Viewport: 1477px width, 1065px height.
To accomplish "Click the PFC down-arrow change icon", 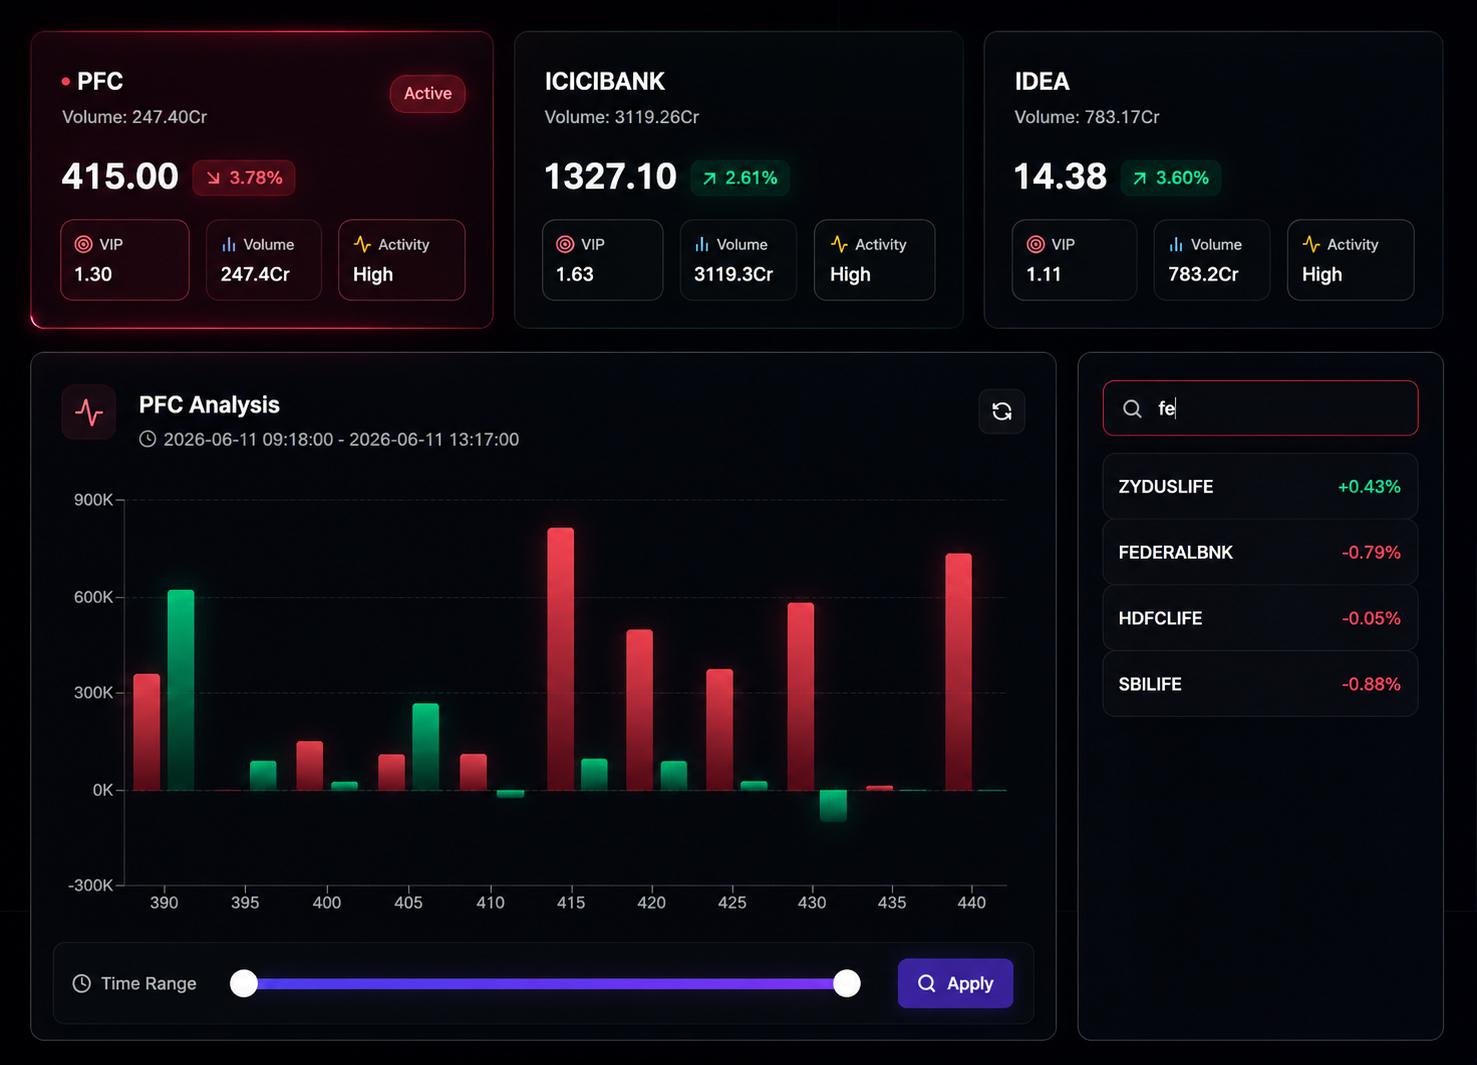I will pos(213,178).
